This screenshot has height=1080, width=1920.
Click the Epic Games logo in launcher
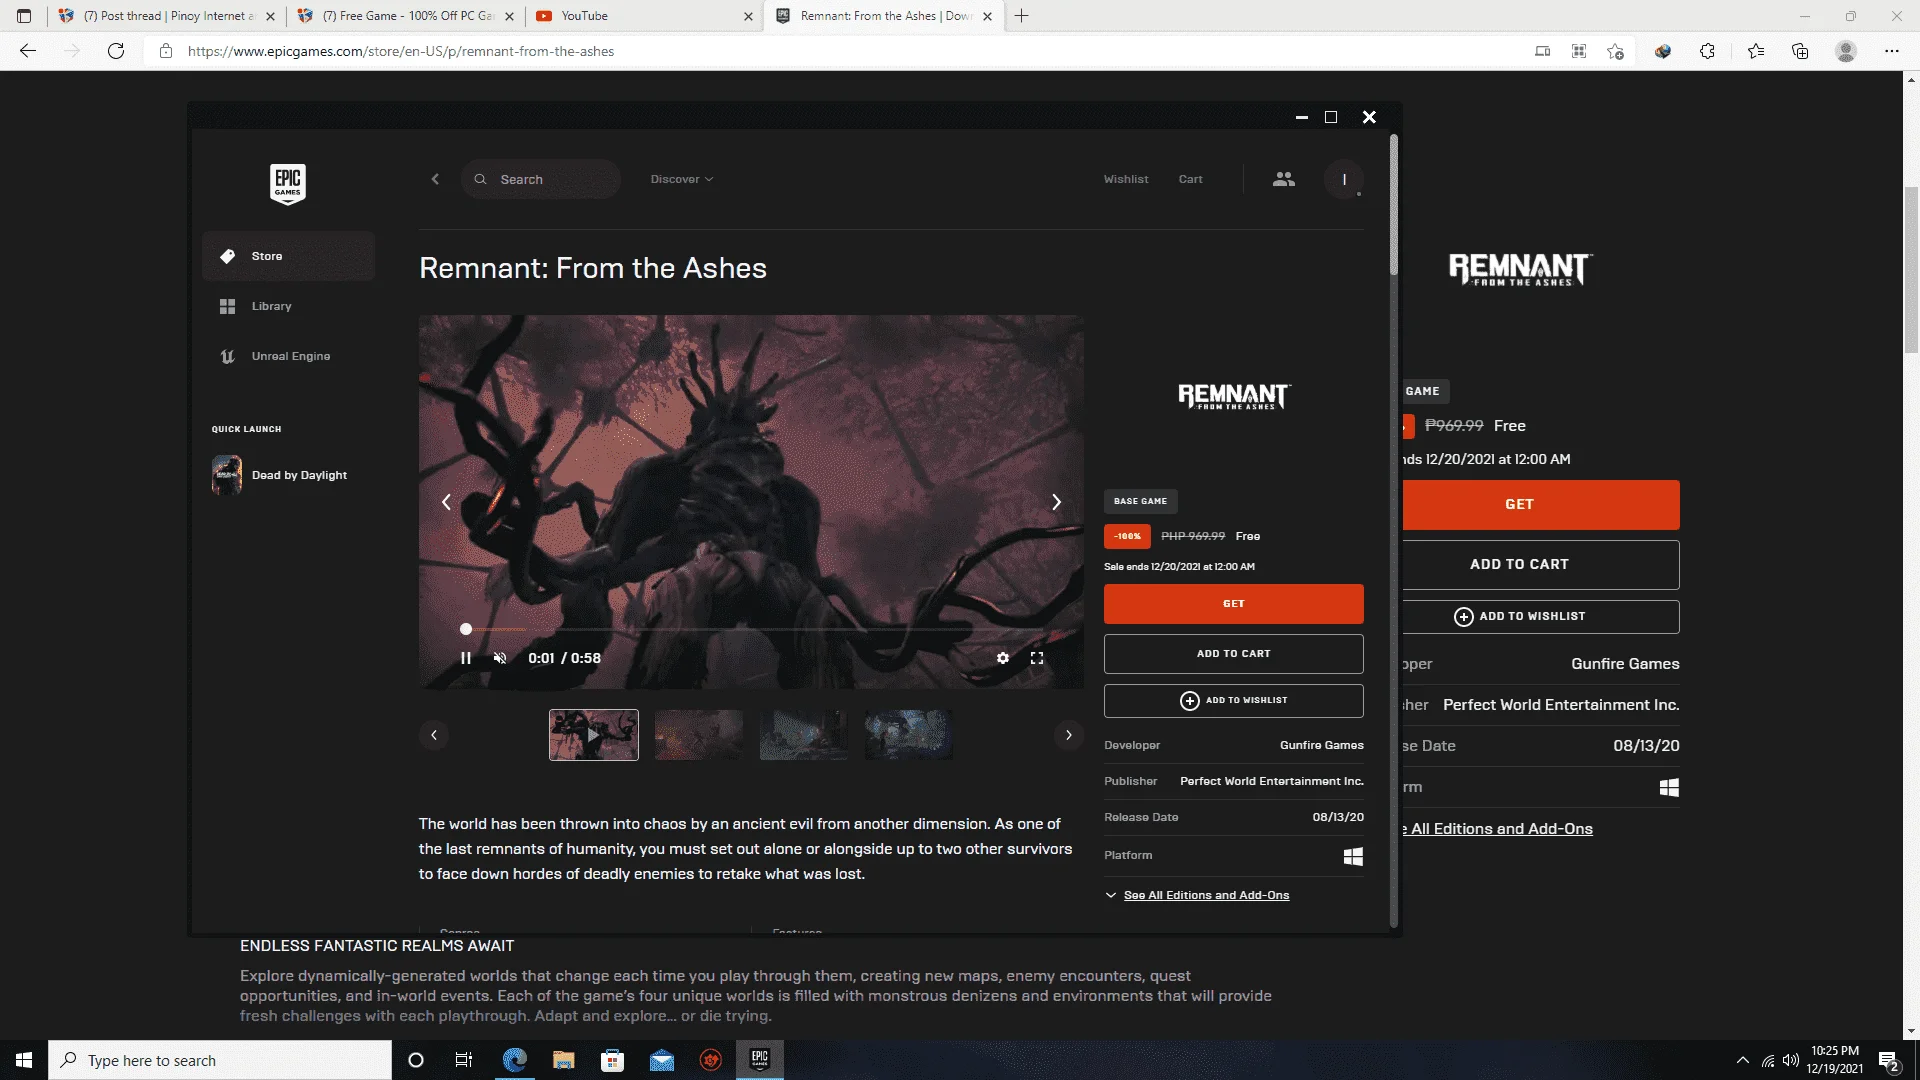[x=288, y=184]
